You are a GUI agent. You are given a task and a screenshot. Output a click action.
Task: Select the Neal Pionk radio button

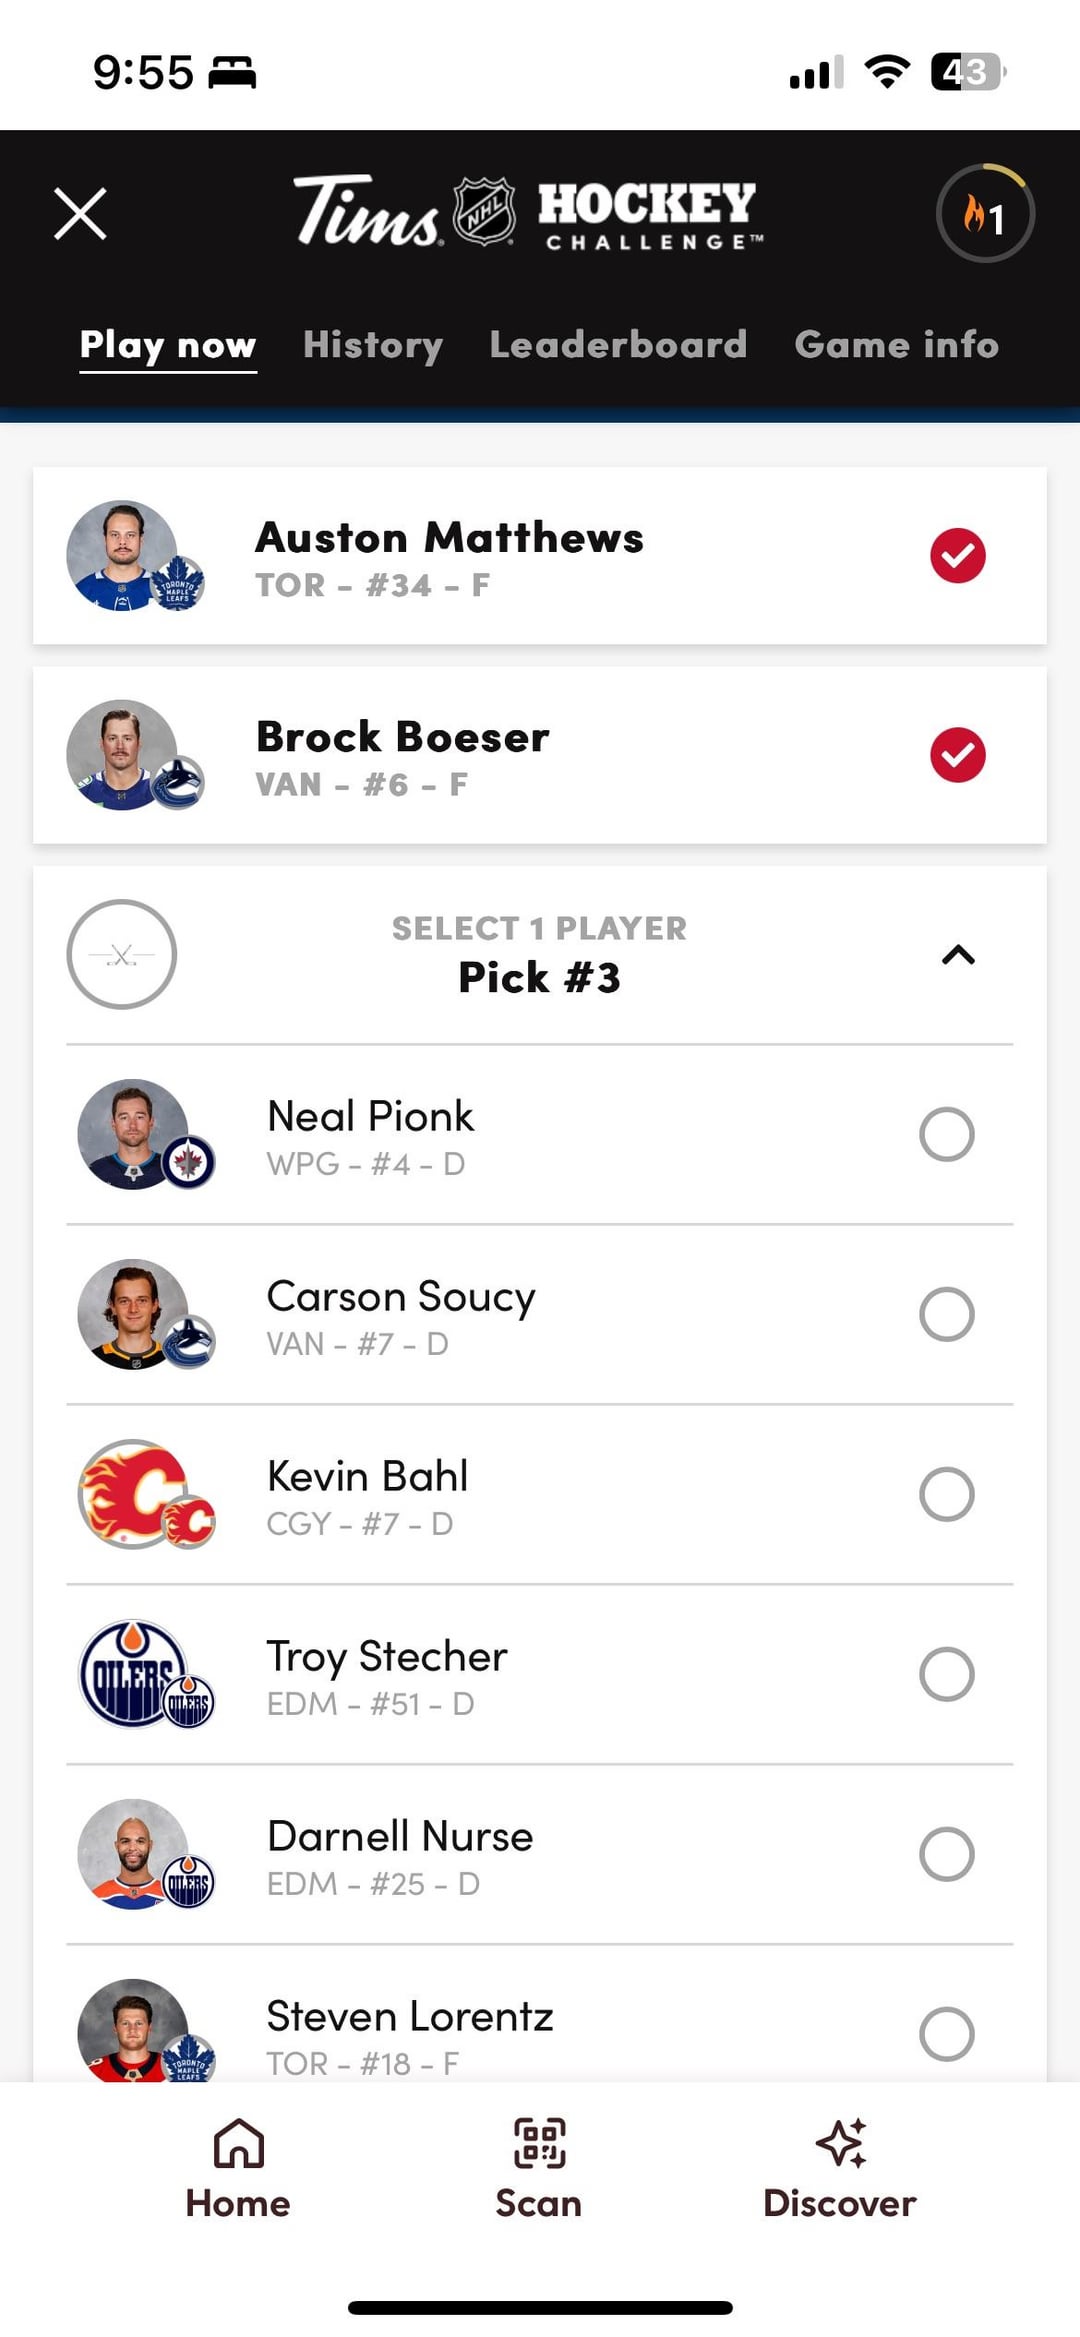946,1135
